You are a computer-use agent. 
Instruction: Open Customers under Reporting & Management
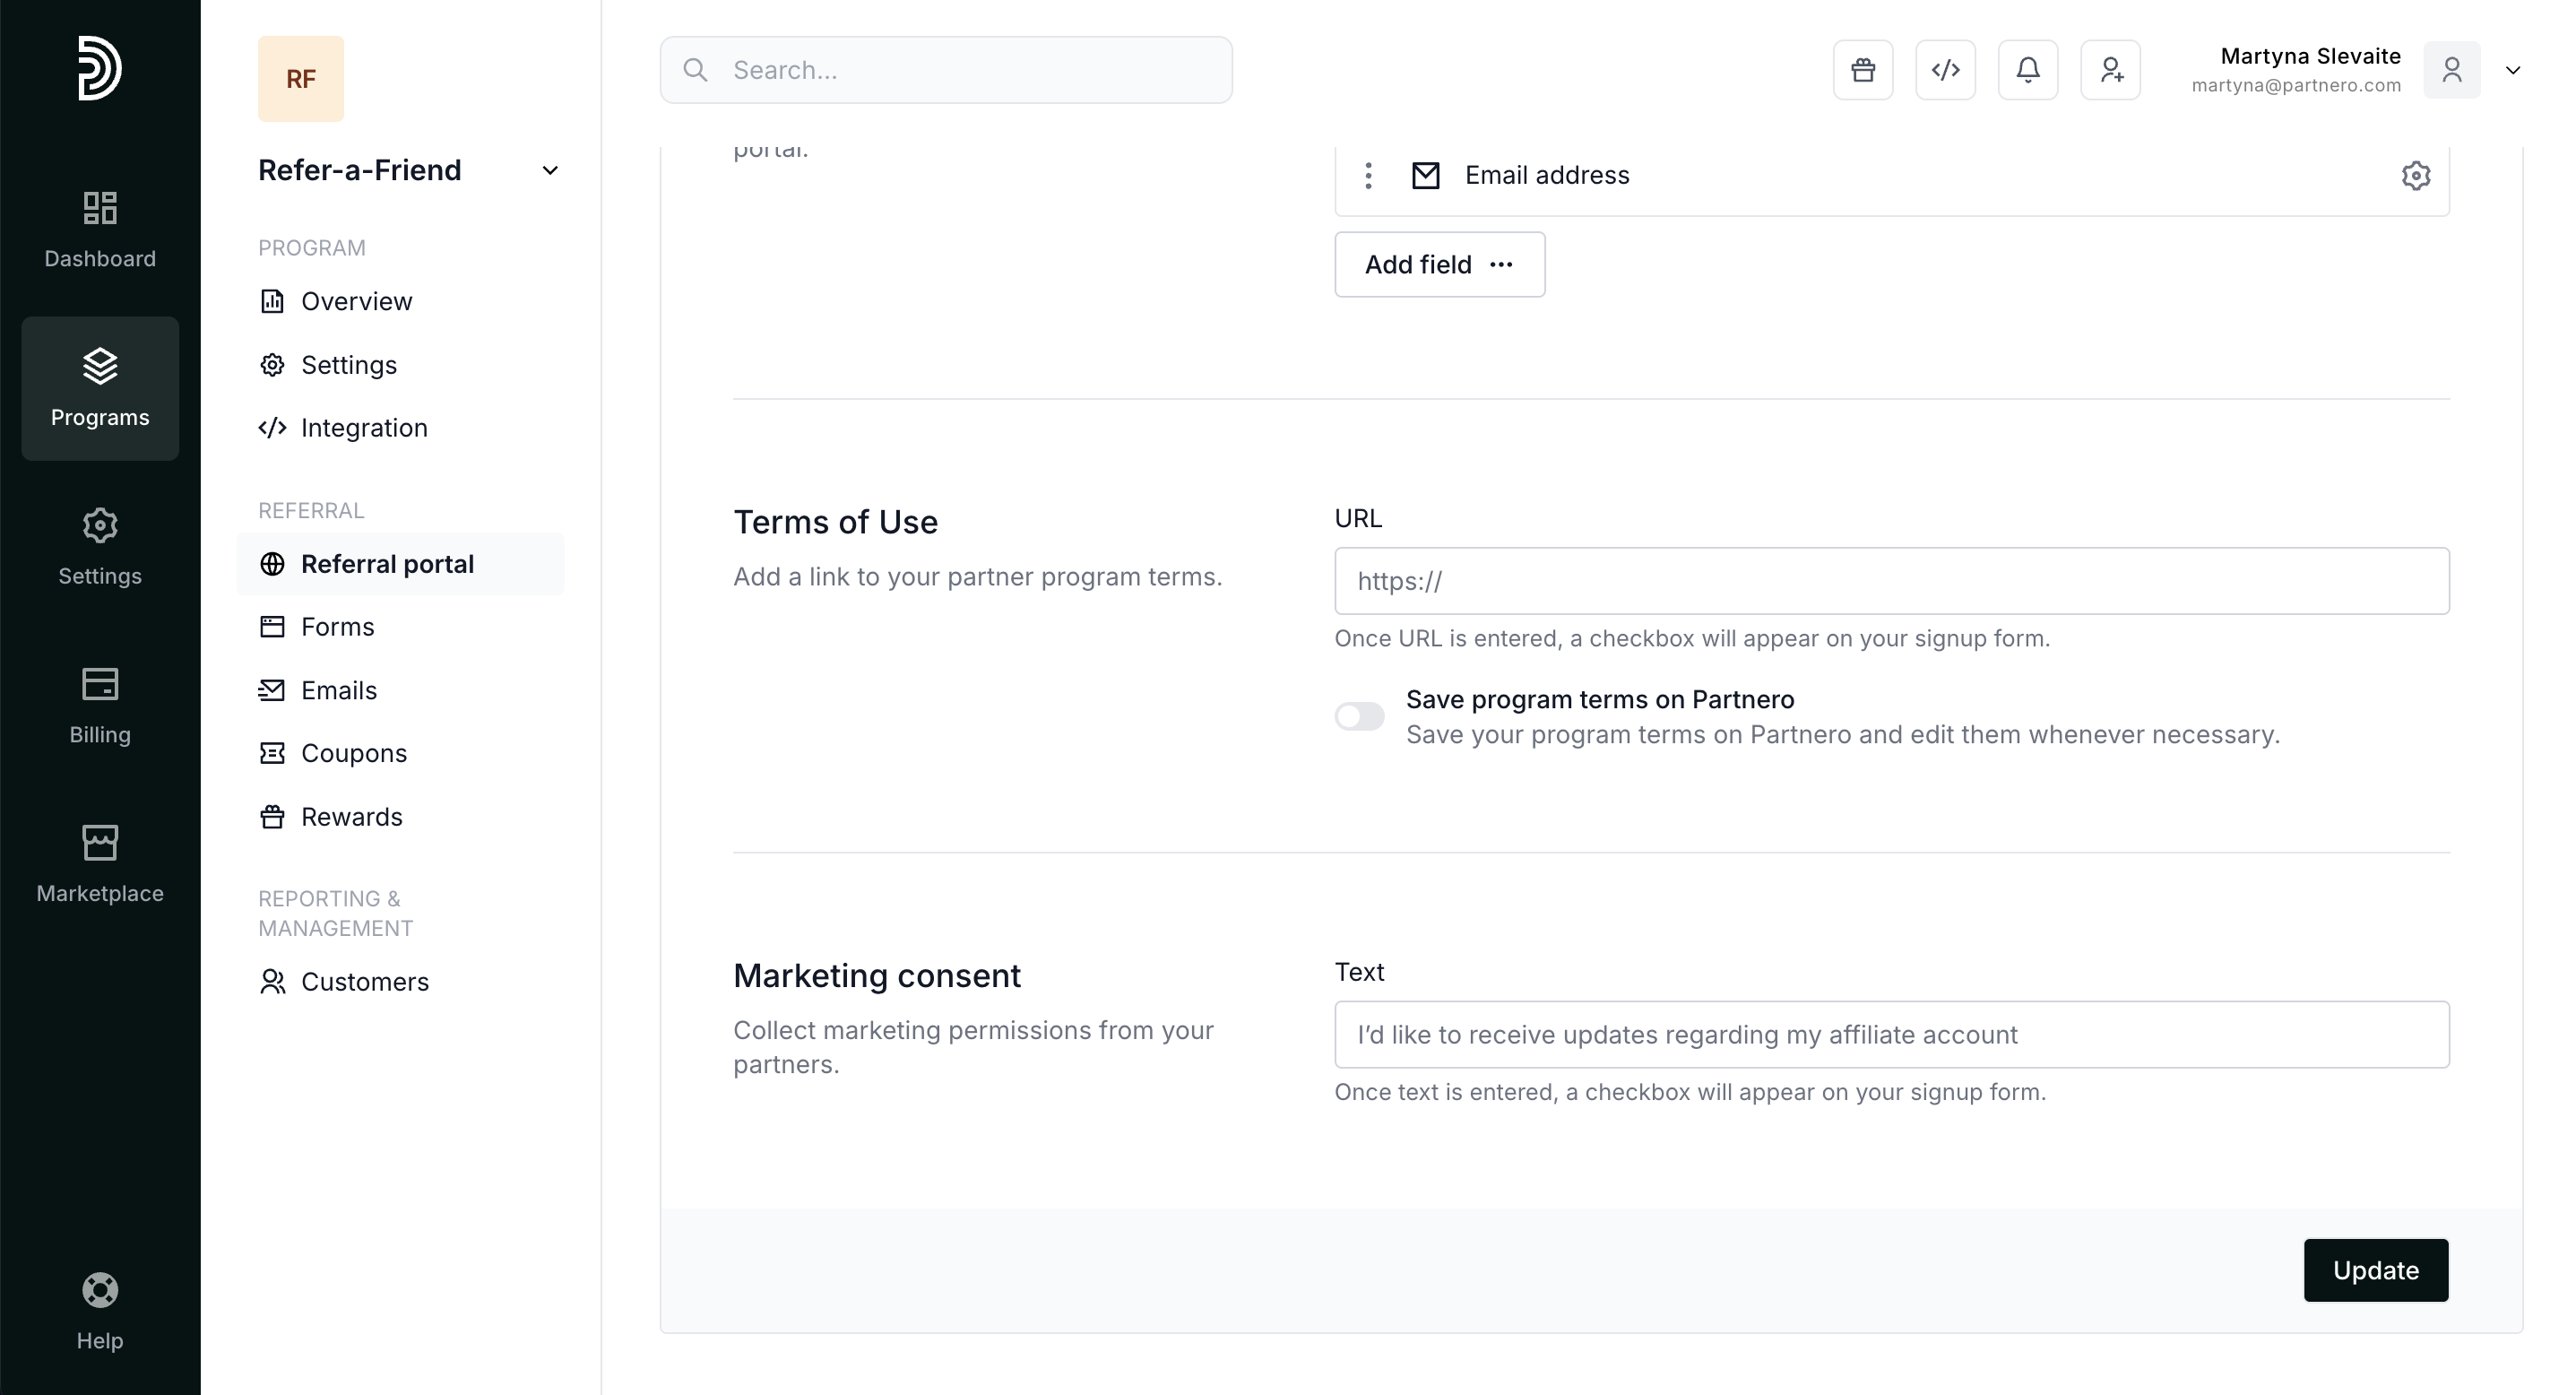pos(364,982)
